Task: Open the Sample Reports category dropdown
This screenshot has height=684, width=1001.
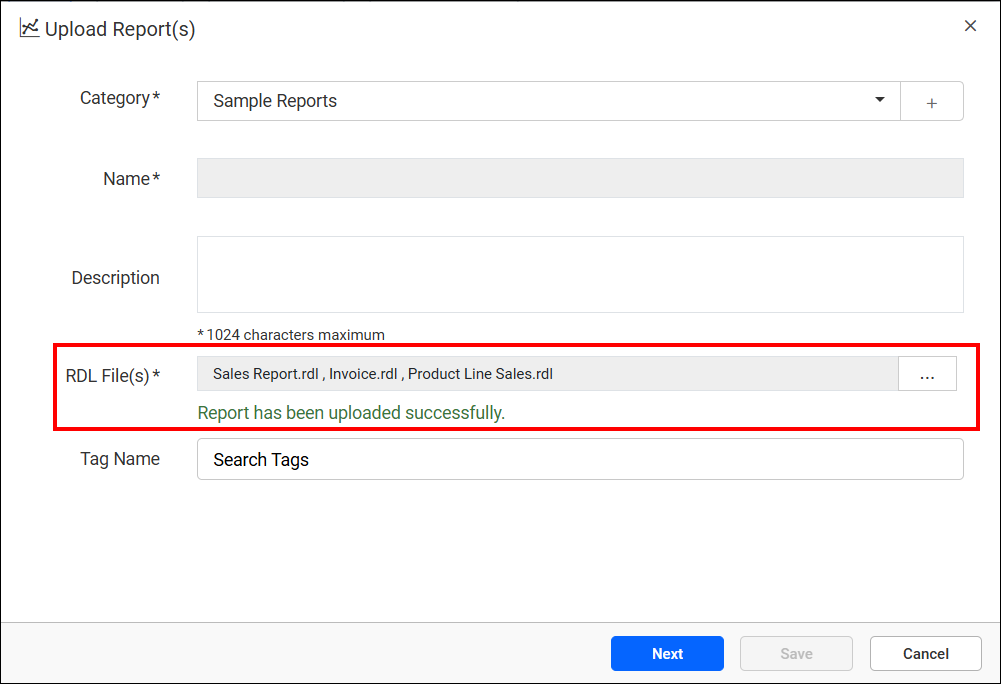Action: click(550, 100)
